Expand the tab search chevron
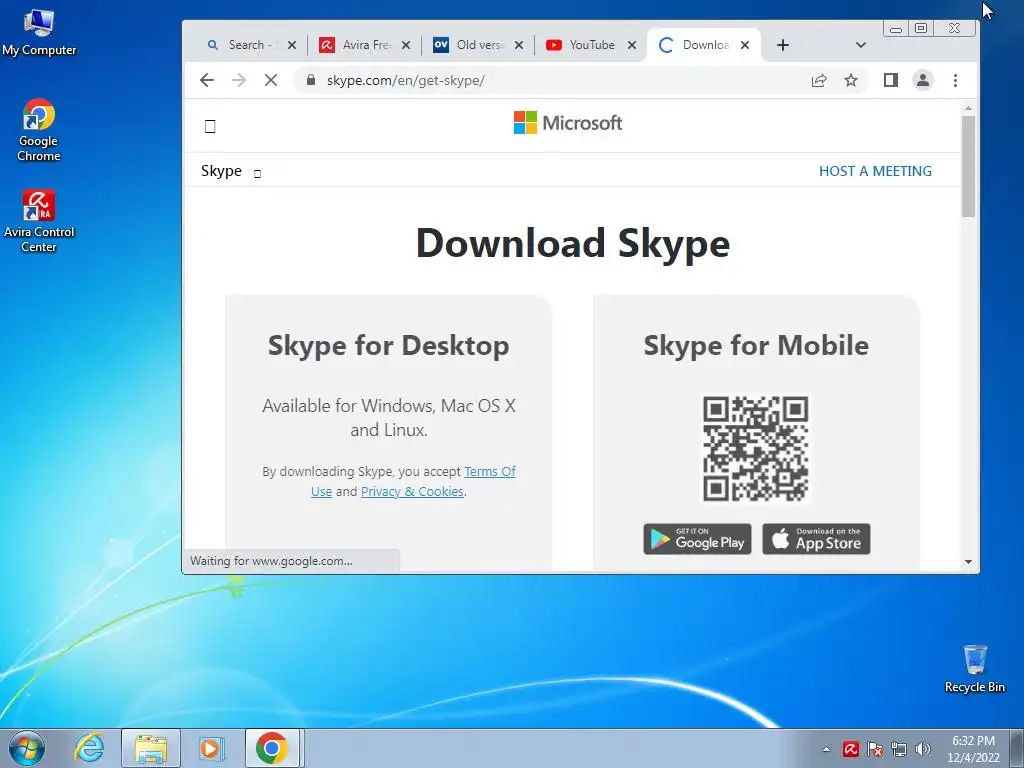This screenshot has width=1024, height=768. click(x=860, y=45)
